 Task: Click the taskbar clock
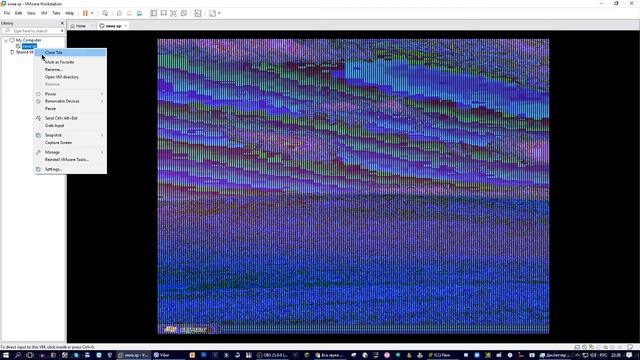click(x=616, y=356)
